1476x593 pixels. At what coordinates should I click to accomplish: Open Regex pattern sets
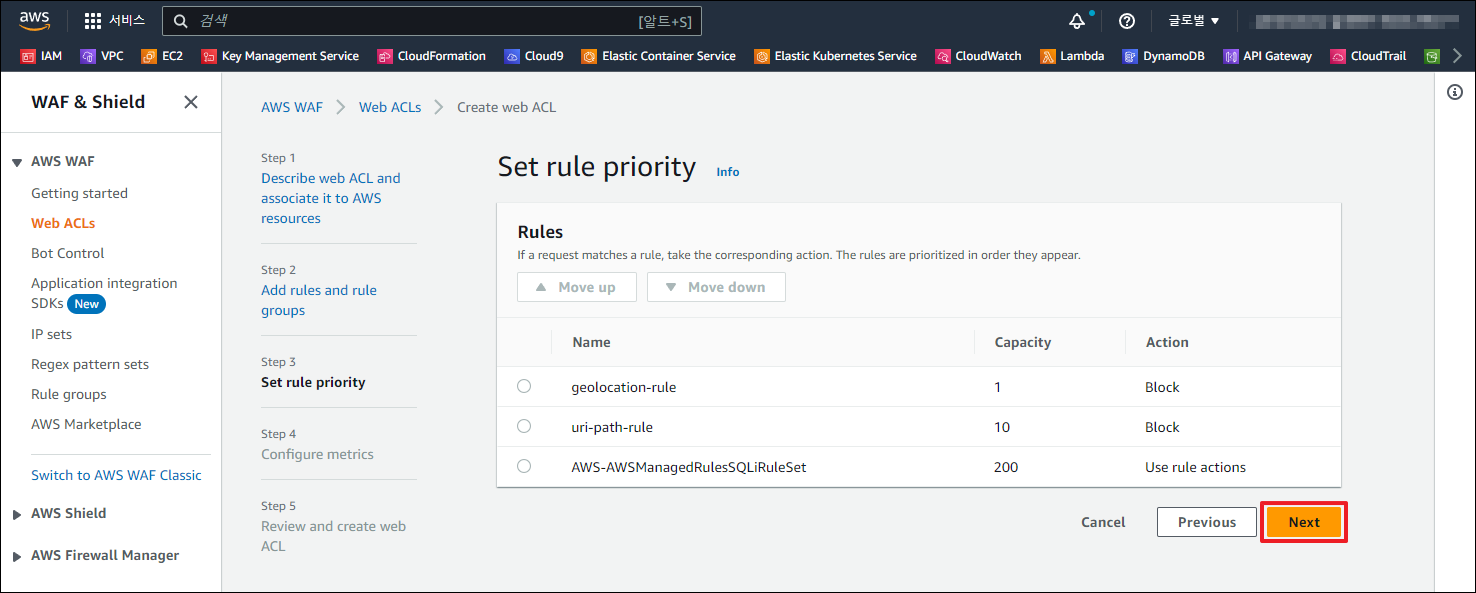pos(90,364)
